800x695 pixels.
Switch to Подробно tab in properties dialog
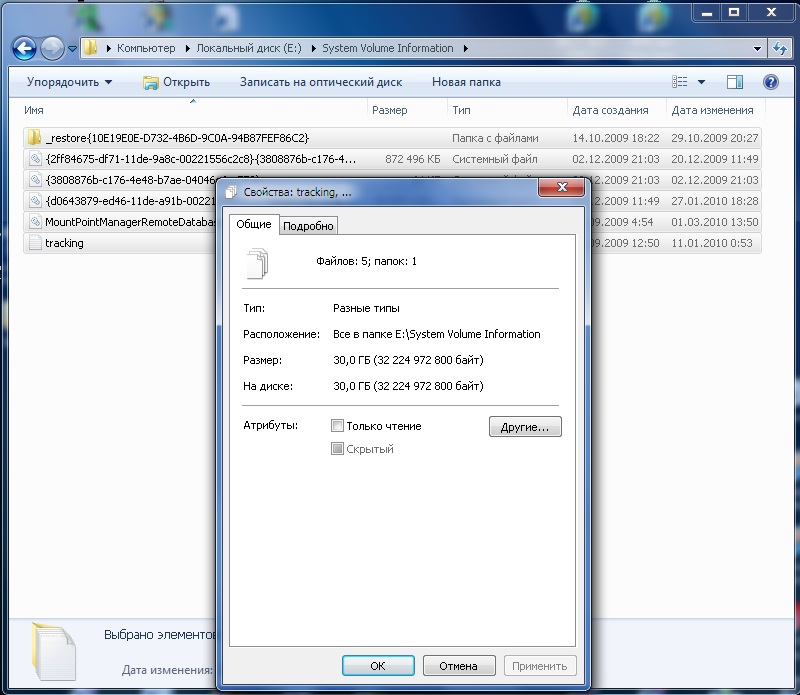pyautogui.click(x=308, y=226)
